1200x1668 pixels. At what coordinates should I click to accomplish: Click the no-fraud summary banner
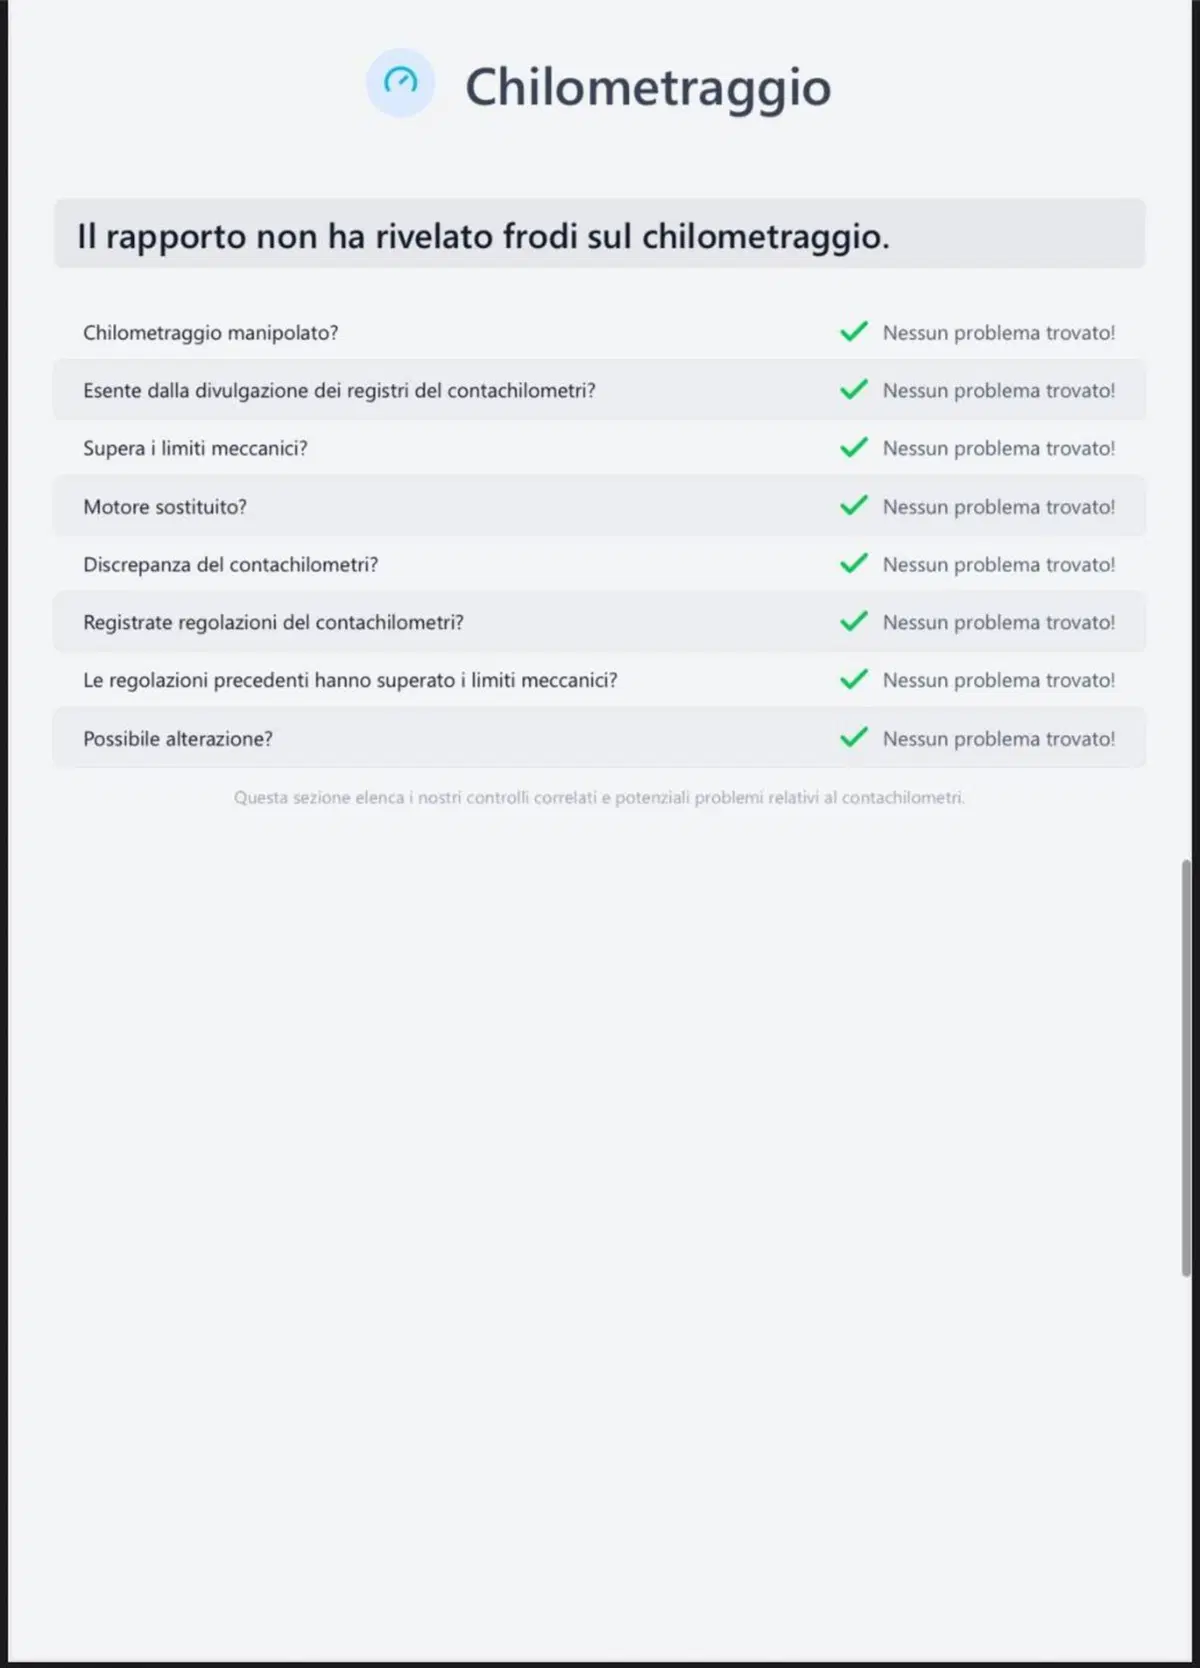pyautogui.click(x=599, y=234)
